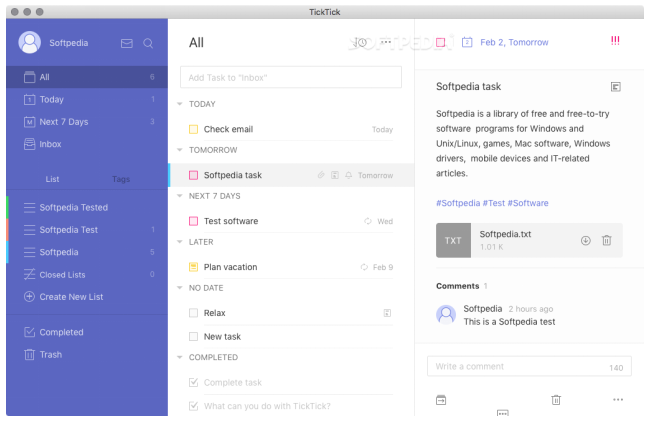Open the Today smart list
The width and height of the screenshot is (646, 424).
pos(87,99)
